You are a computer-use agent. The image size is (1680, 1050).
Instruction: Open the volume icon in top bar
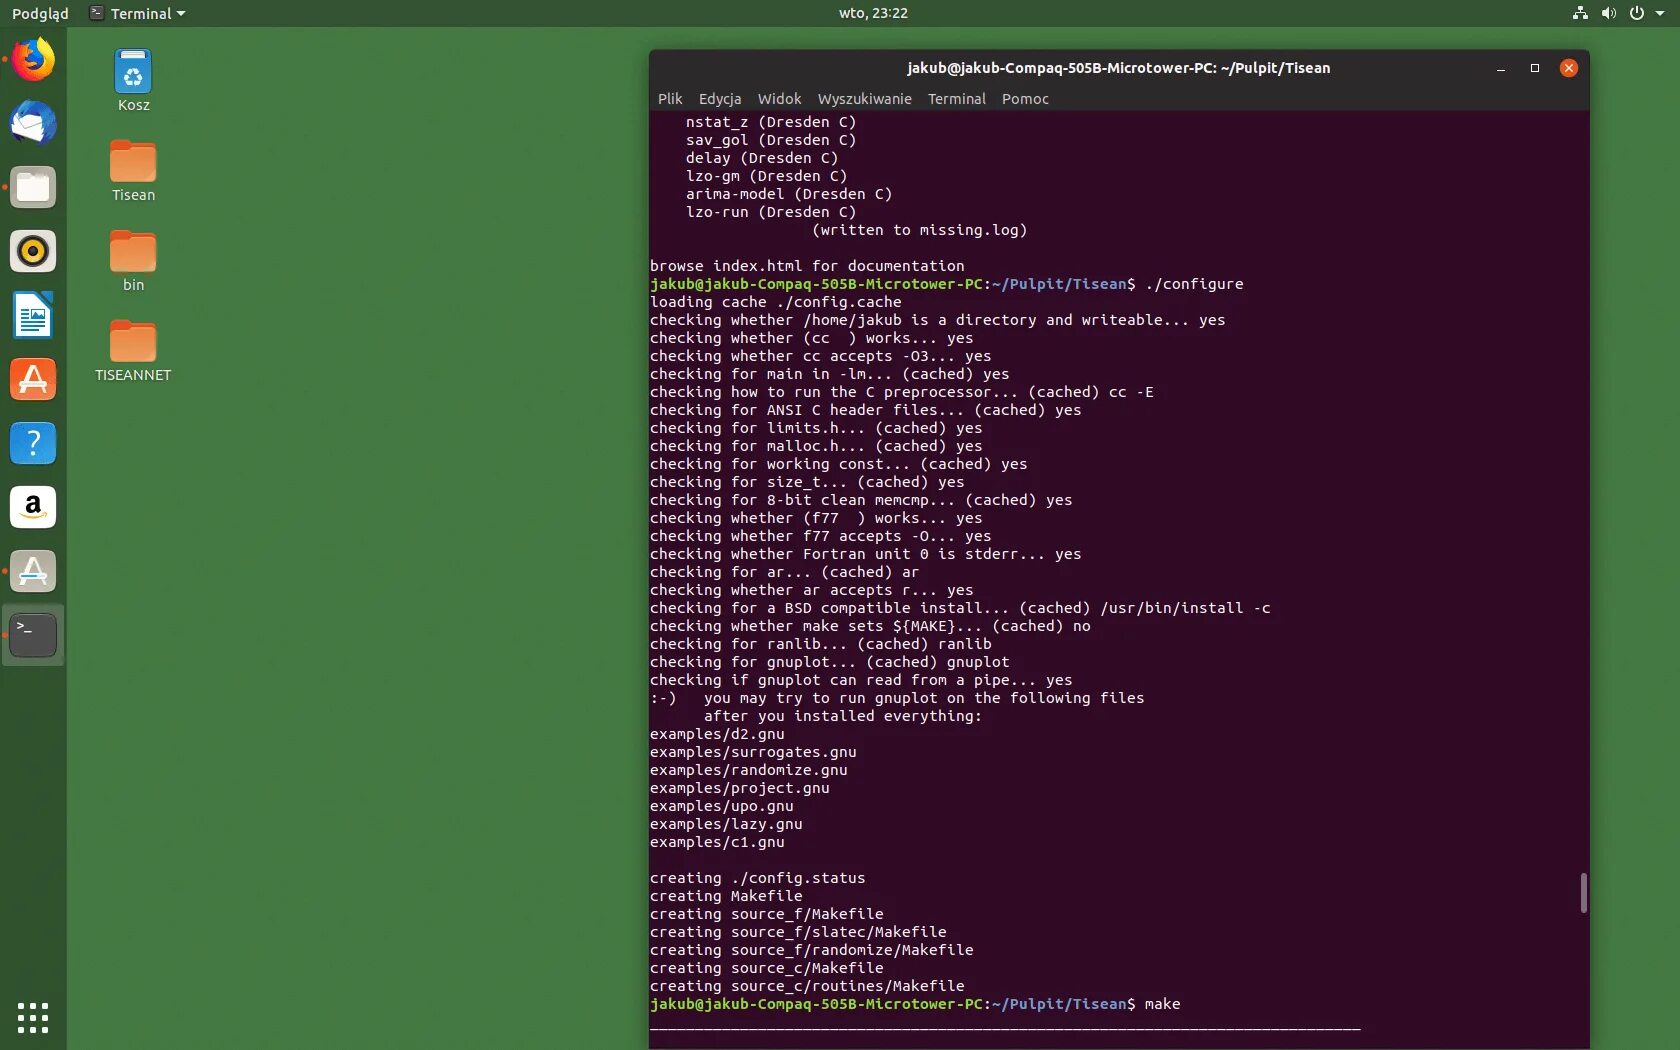[x=1608, y=13]
